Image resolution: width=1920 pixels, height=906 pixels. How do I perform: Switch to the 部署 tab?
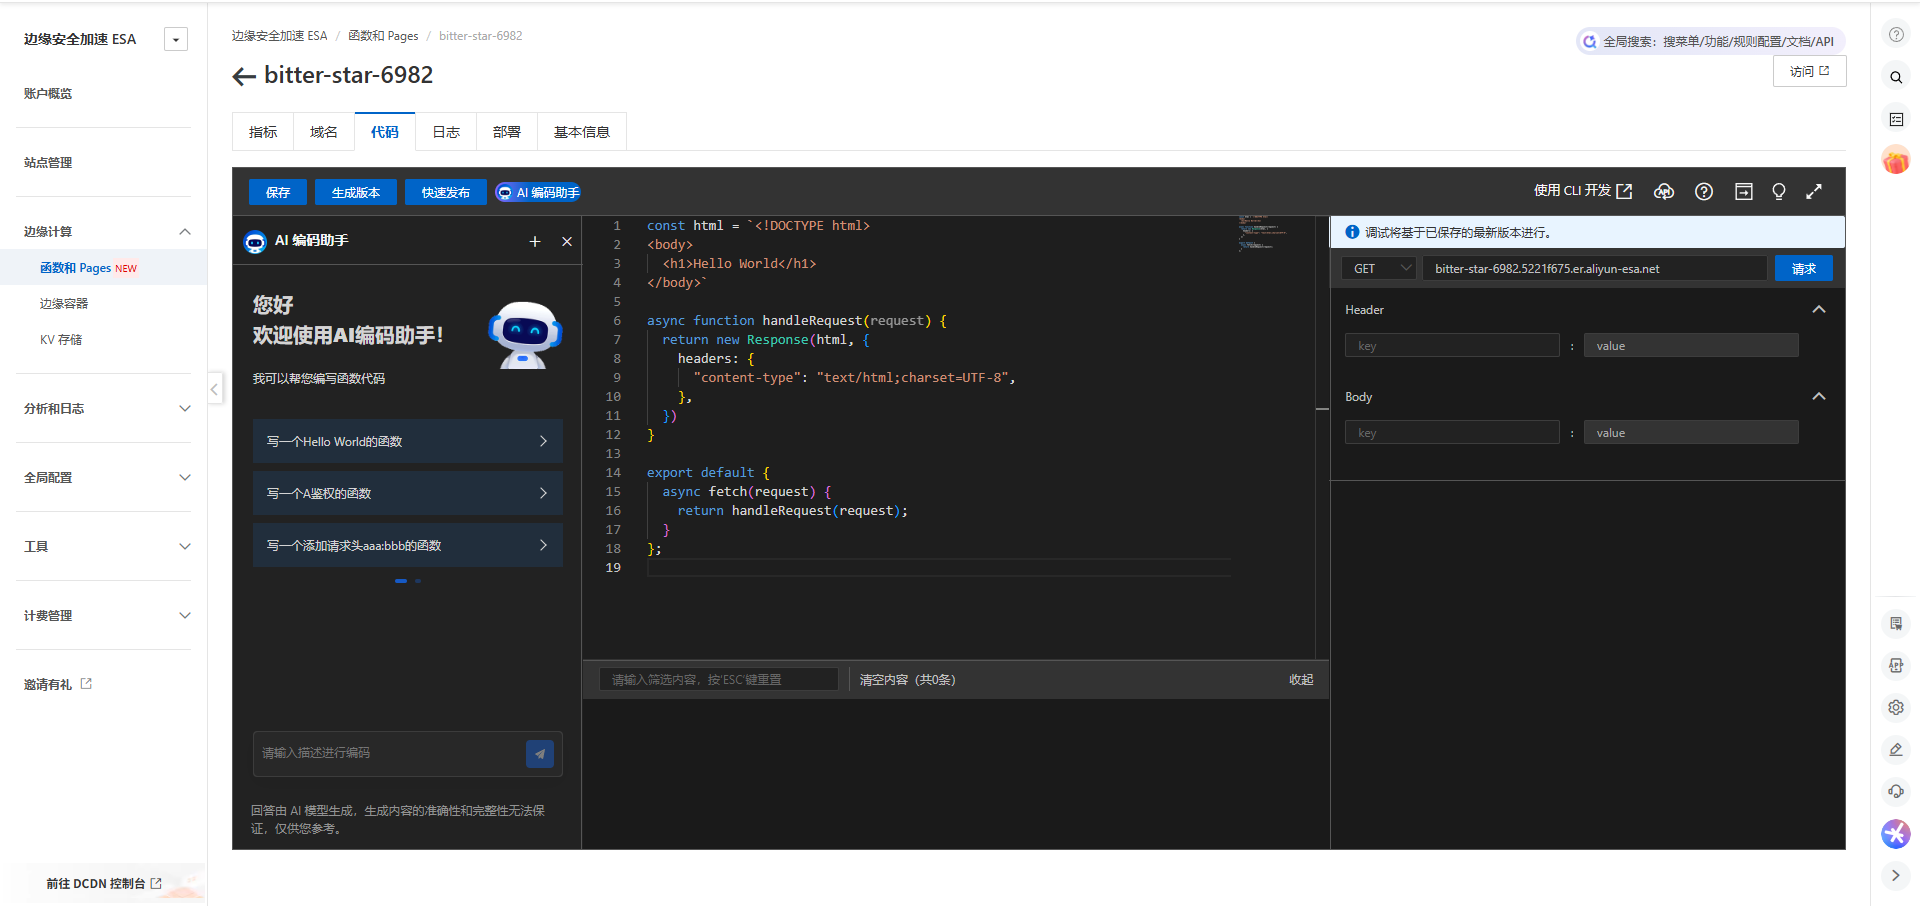507,132
